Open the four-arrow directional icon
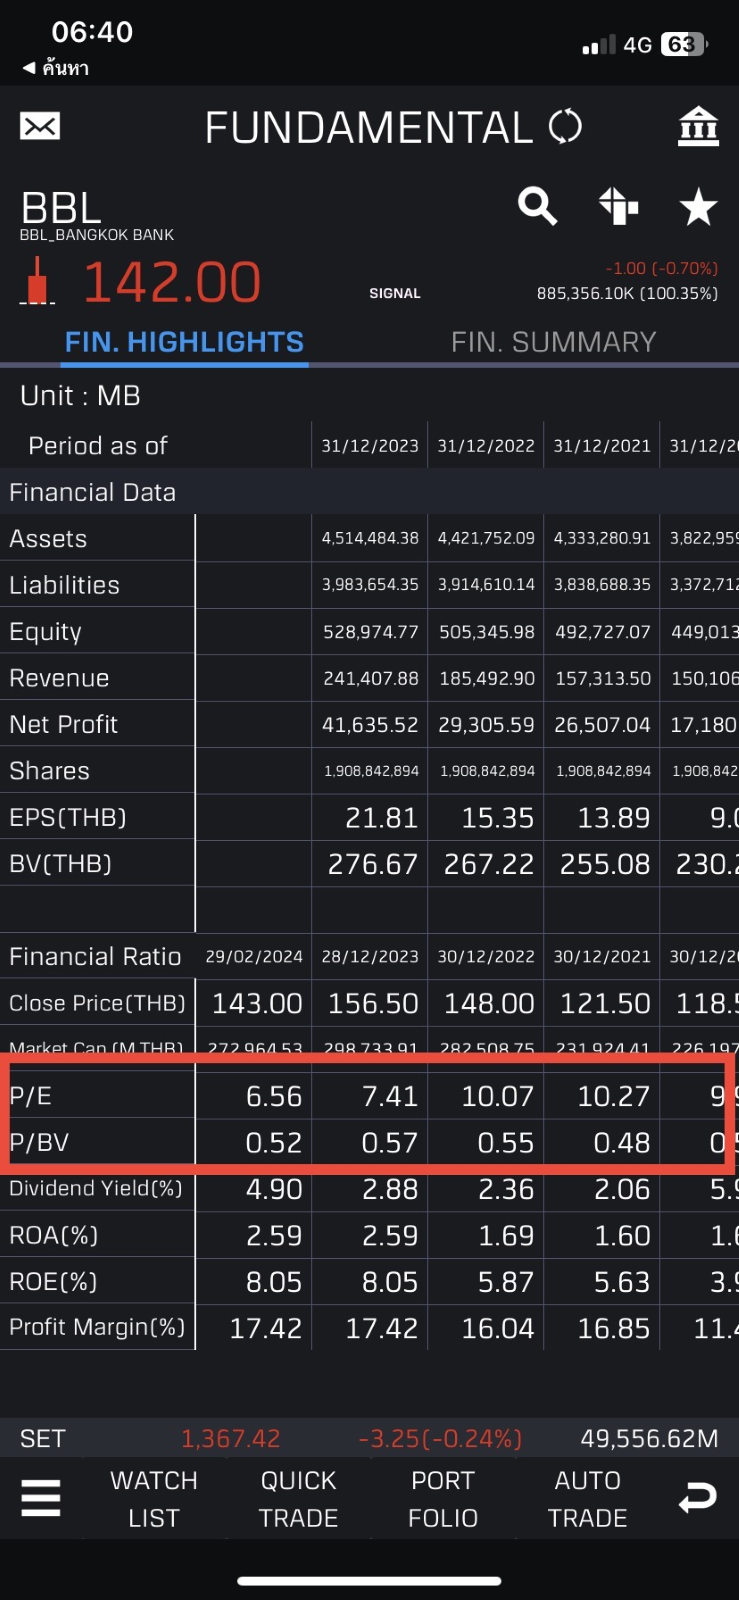This screenshot has width=739, height=1600. pyautogui.click(x=618, y=206)
